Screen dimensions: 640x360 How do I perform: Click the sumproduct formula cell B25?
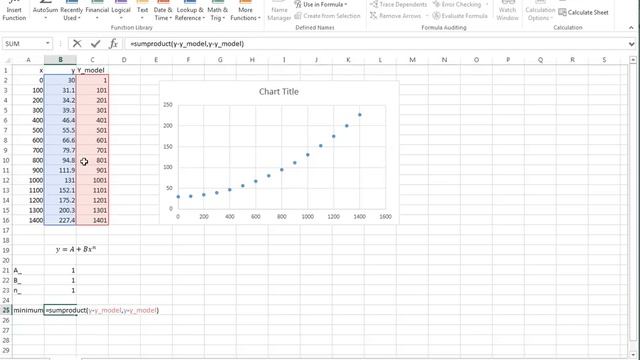tap(60, 310)
